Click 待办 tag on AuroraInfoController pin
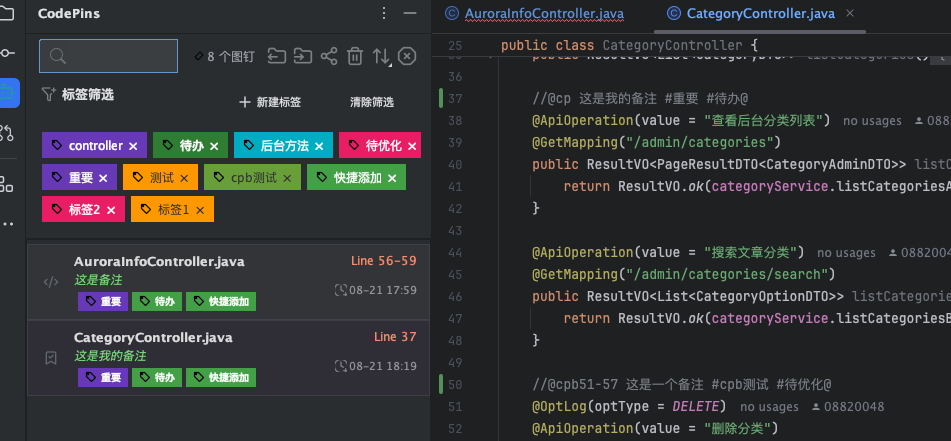The width and height of the screenshot is (951, 441). (157, 301)
